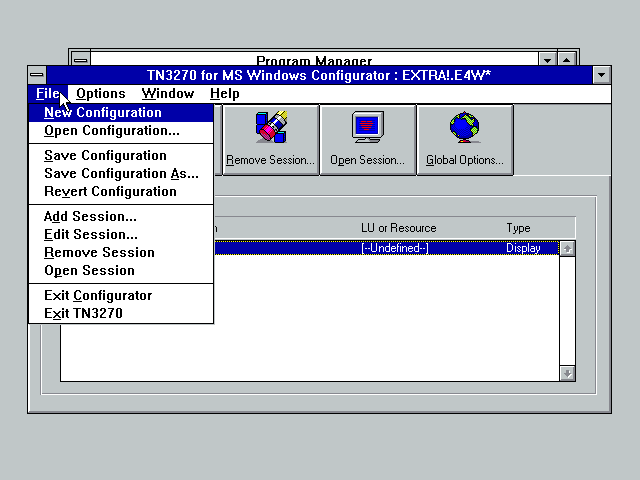Image resolution: width=640 pixels, height=480 pixels.
Task: Click the Global Options globe icon
Action: (464, 127)
